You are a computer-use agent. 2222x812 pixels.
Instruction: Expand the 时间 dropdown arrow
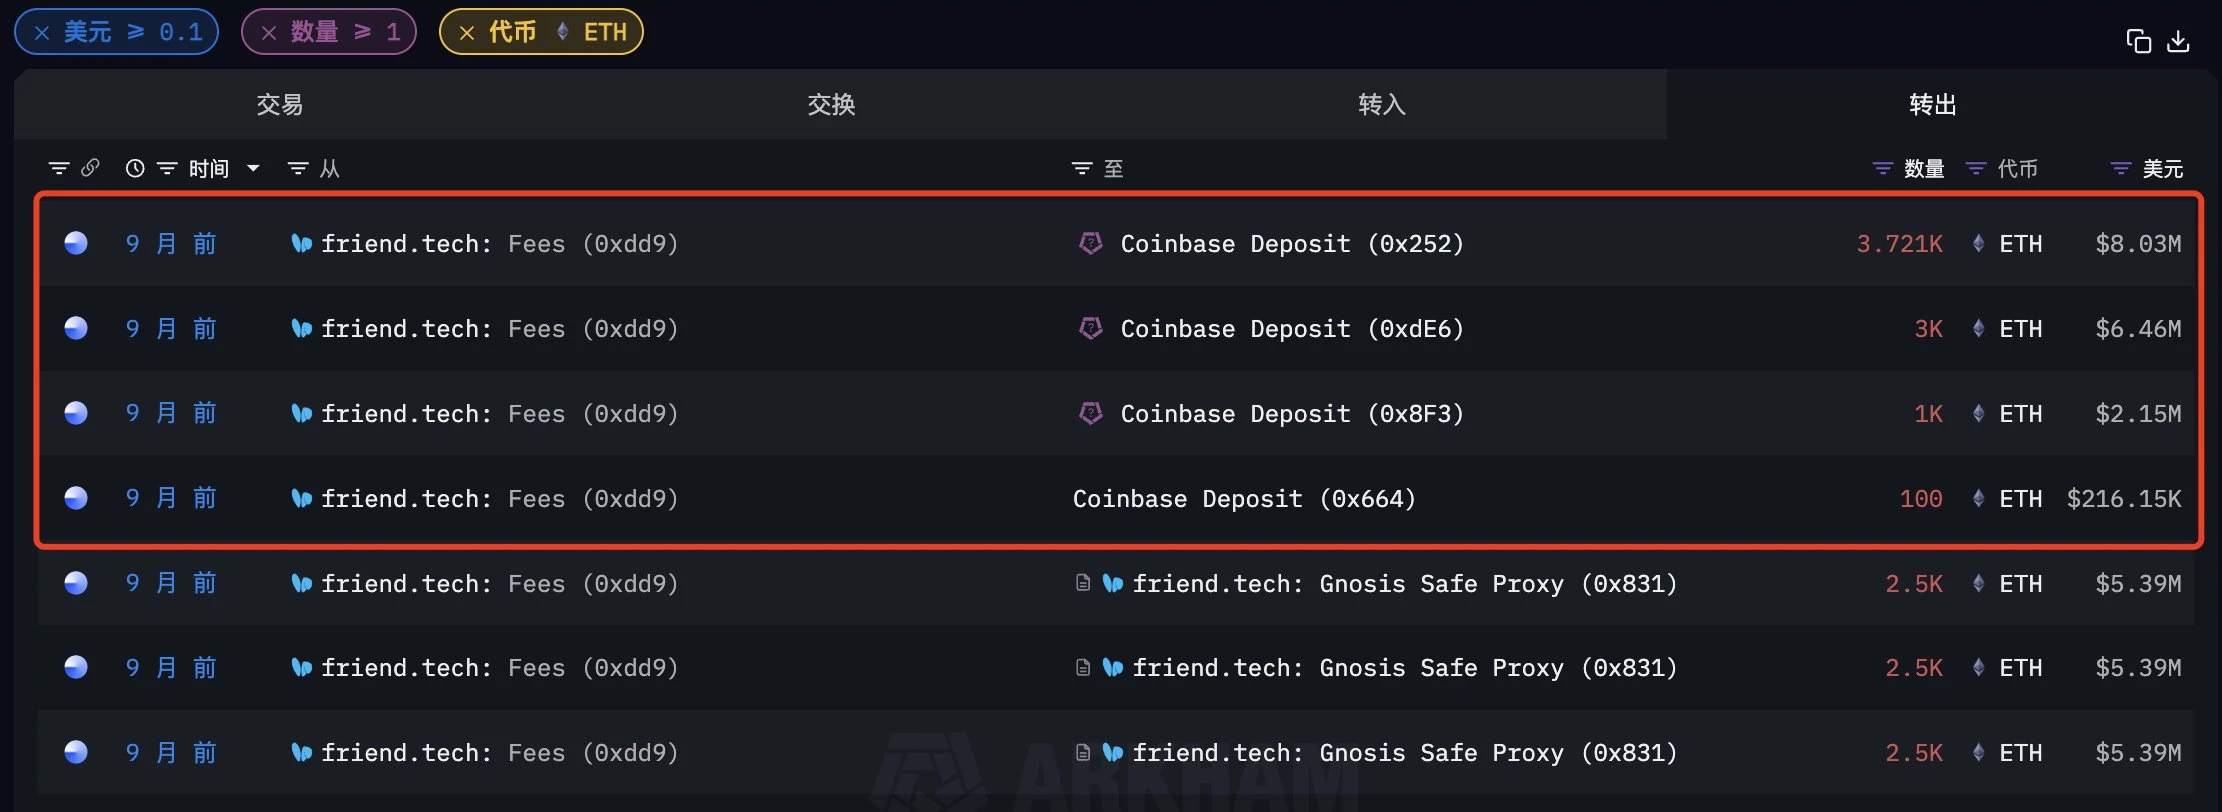click(x=254, y=169)
